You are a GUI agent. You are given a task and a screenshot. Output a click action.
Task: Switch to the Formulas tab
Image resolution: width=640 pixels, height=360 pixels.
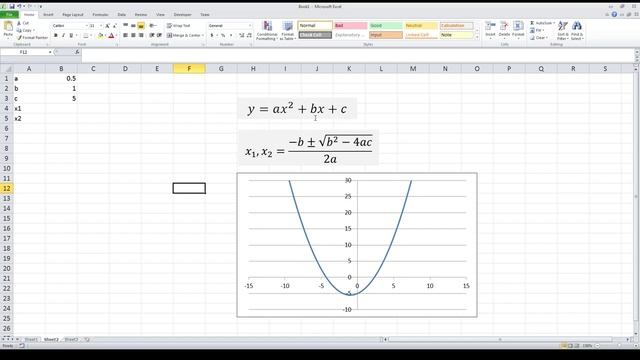click(x=100, y=14)
